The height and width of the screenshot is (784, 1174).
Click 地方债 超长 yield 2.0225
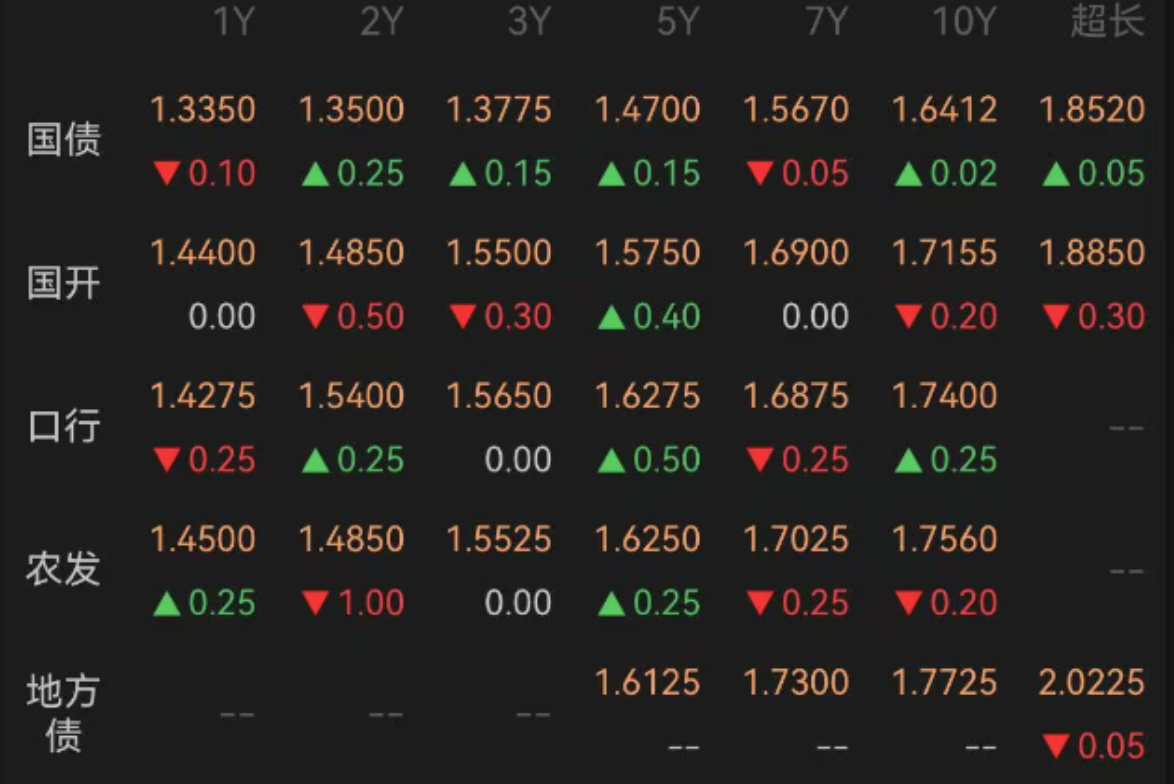(1092, 682)
